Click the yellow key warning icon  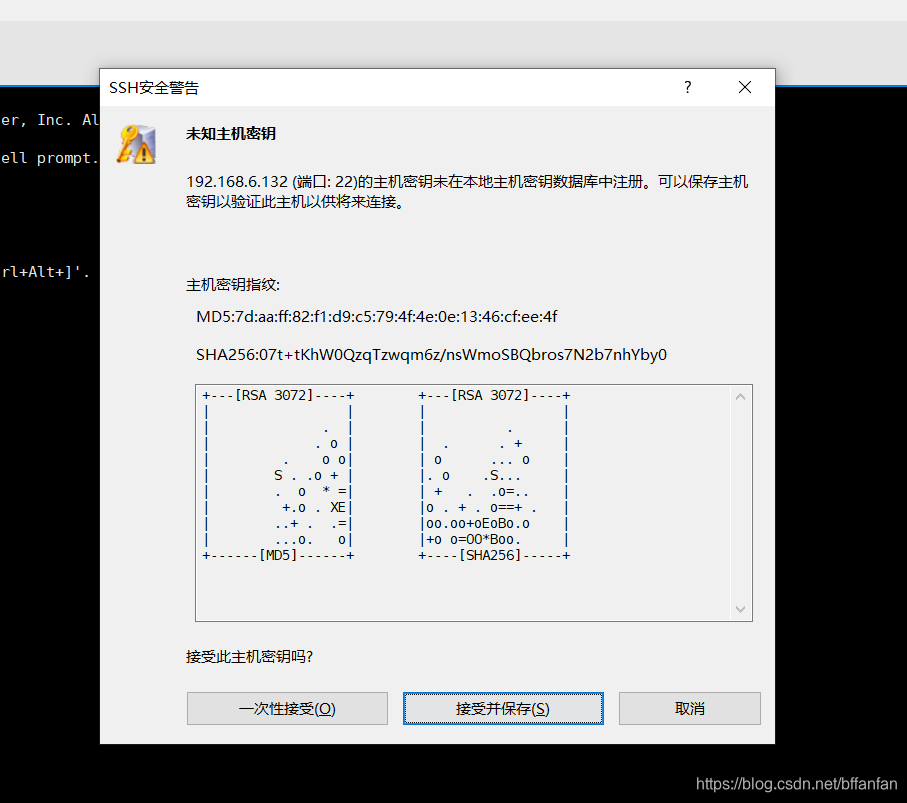(135, 145)
